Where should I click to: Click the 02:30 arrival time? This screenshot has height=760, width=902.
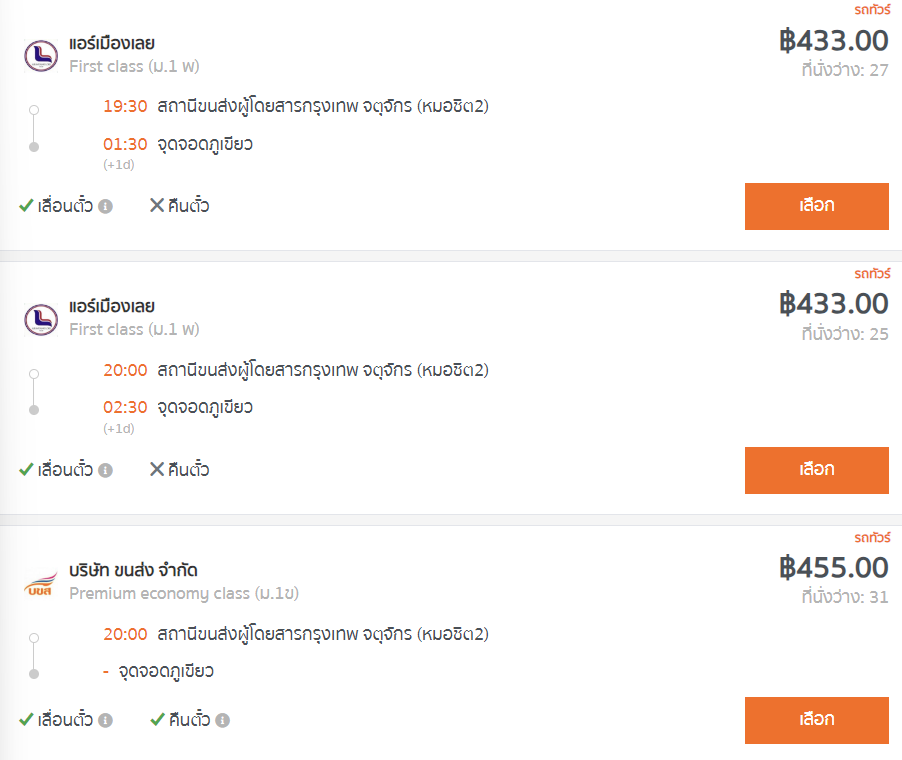click(125, 407)
